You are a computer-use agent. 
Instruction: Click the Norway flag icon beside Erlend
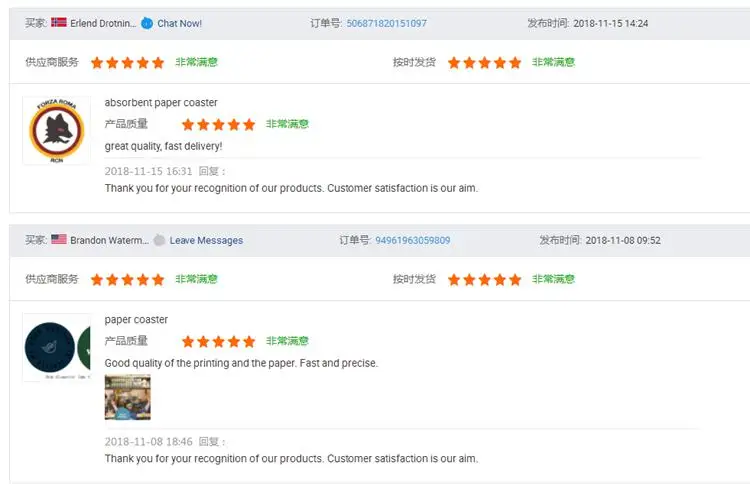click(x=59, y=23)
